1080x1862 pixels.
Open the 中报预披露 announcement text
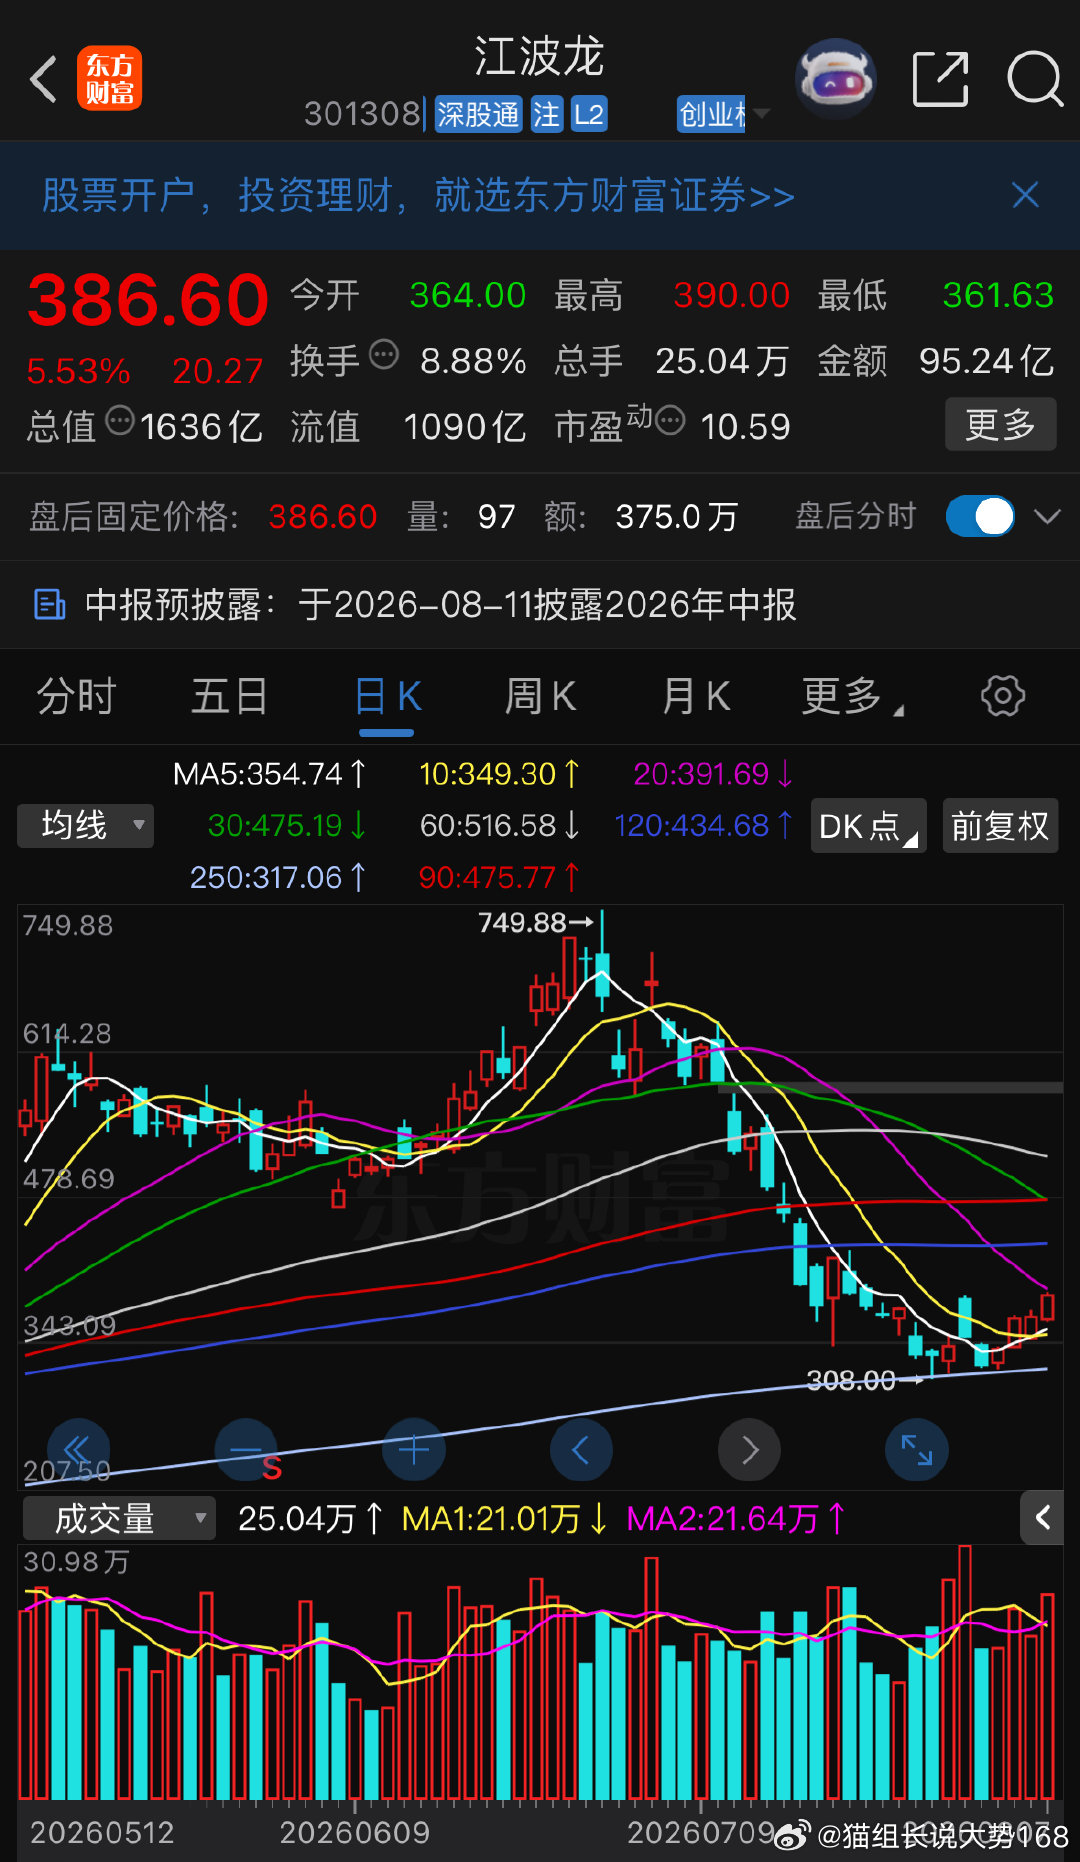pyautogui.click(x=440, y=604)
